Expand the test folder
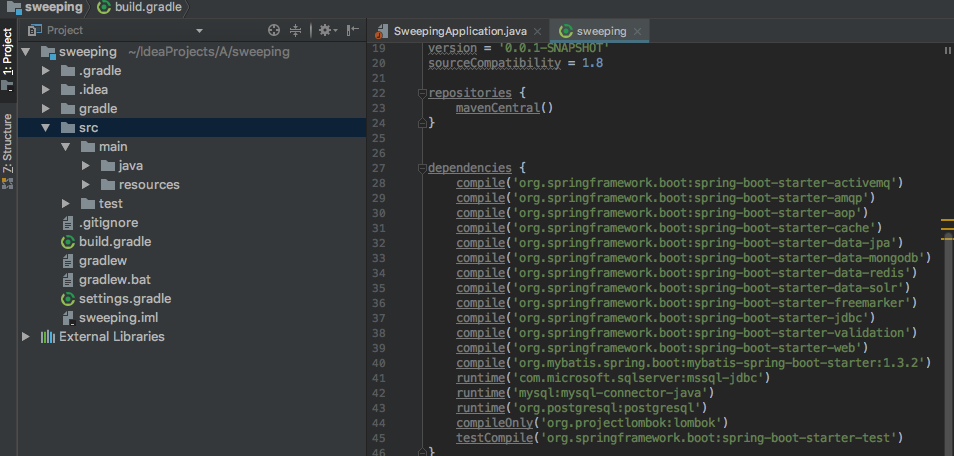Image resolution: width=954 pixels, height=456 pixels. pos(65,204)
